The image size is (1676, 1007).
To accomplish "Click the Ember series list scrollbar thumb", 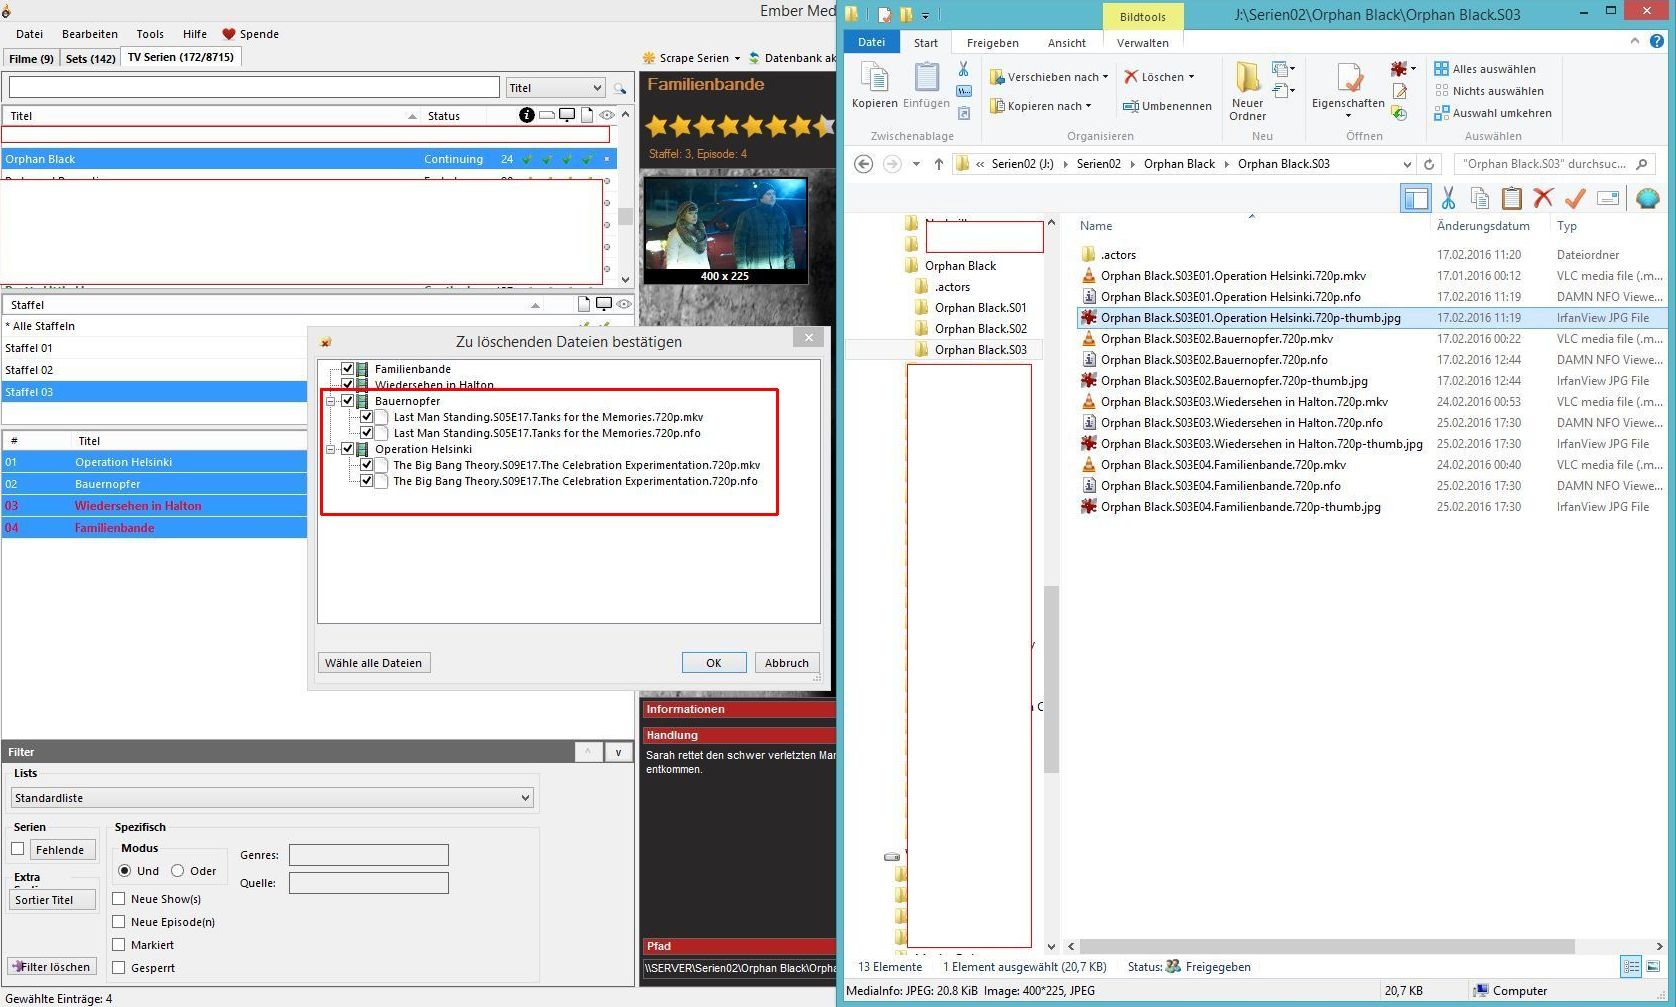I will click(625, 216).
